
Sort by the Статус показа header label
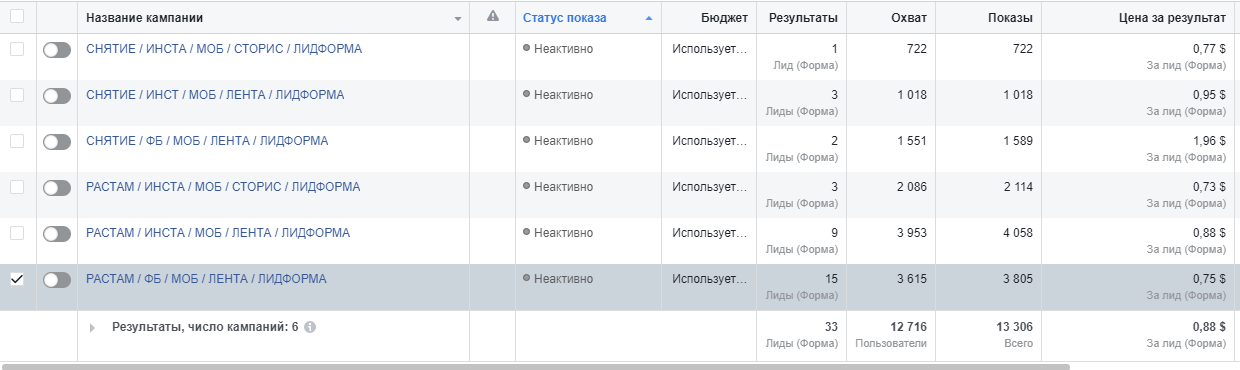pos(564,17)
